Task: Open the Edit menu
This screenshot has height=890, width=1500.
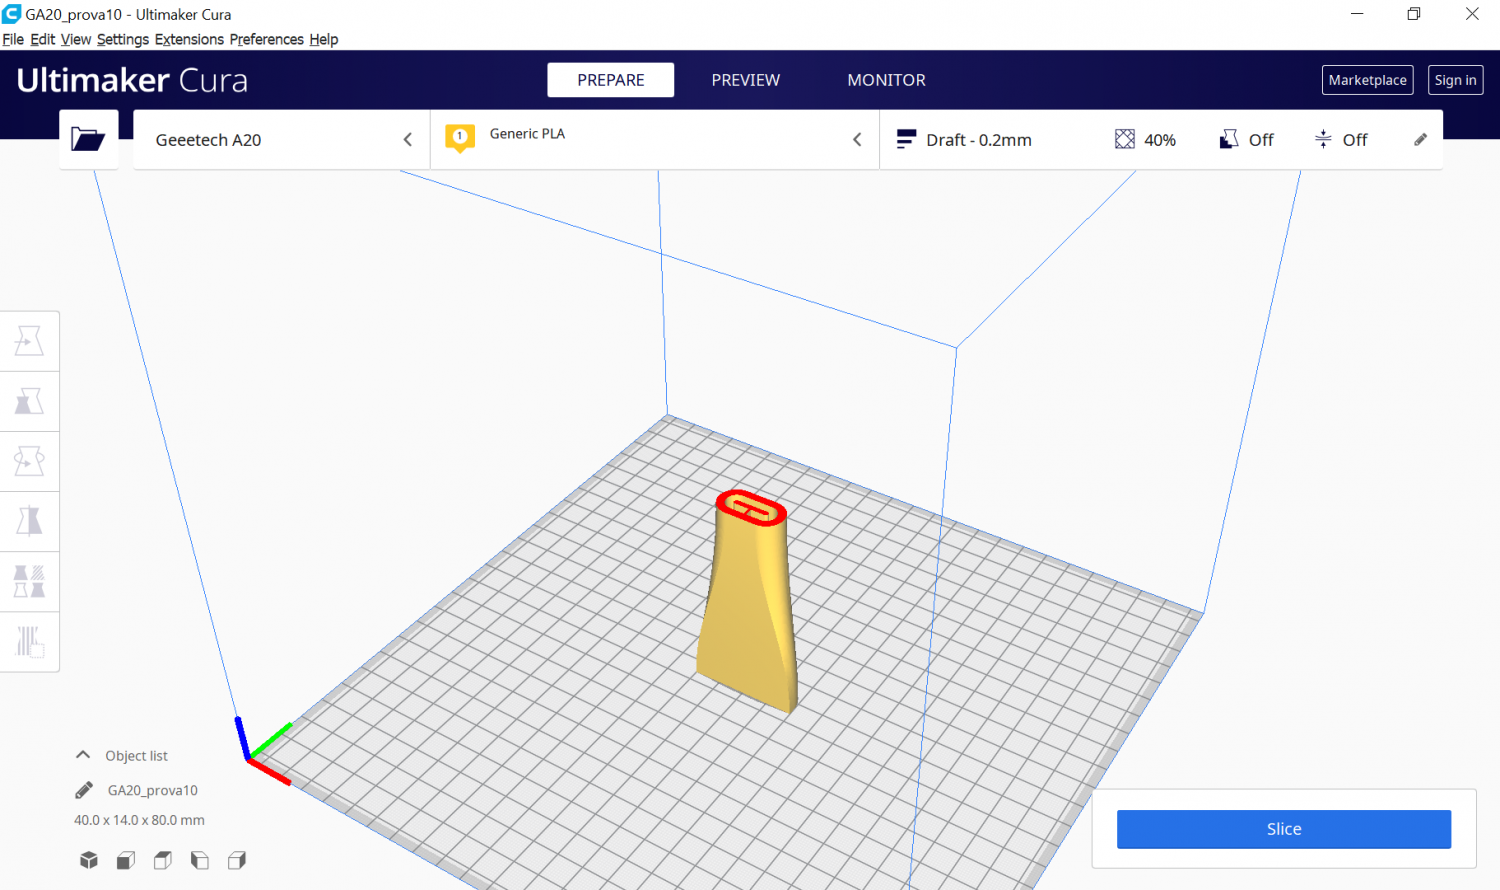Action: (43, 39)
